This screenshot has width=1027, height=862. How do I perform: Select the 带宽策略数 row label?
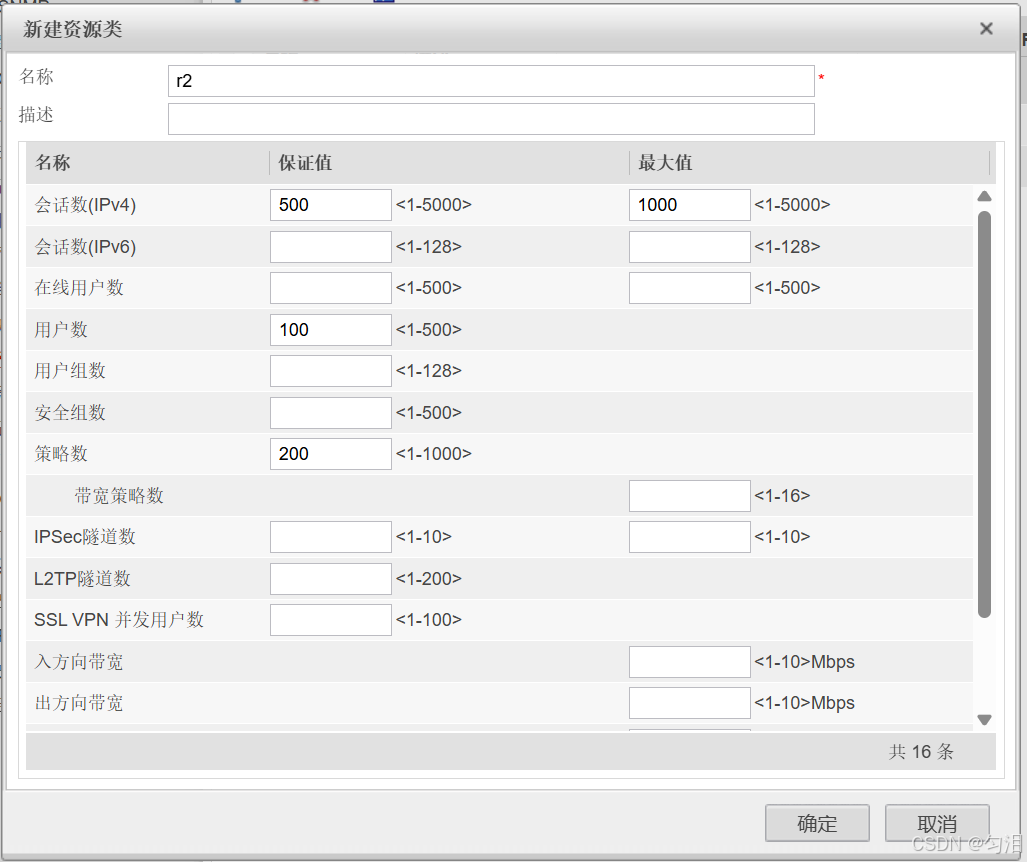click(119, 496)
